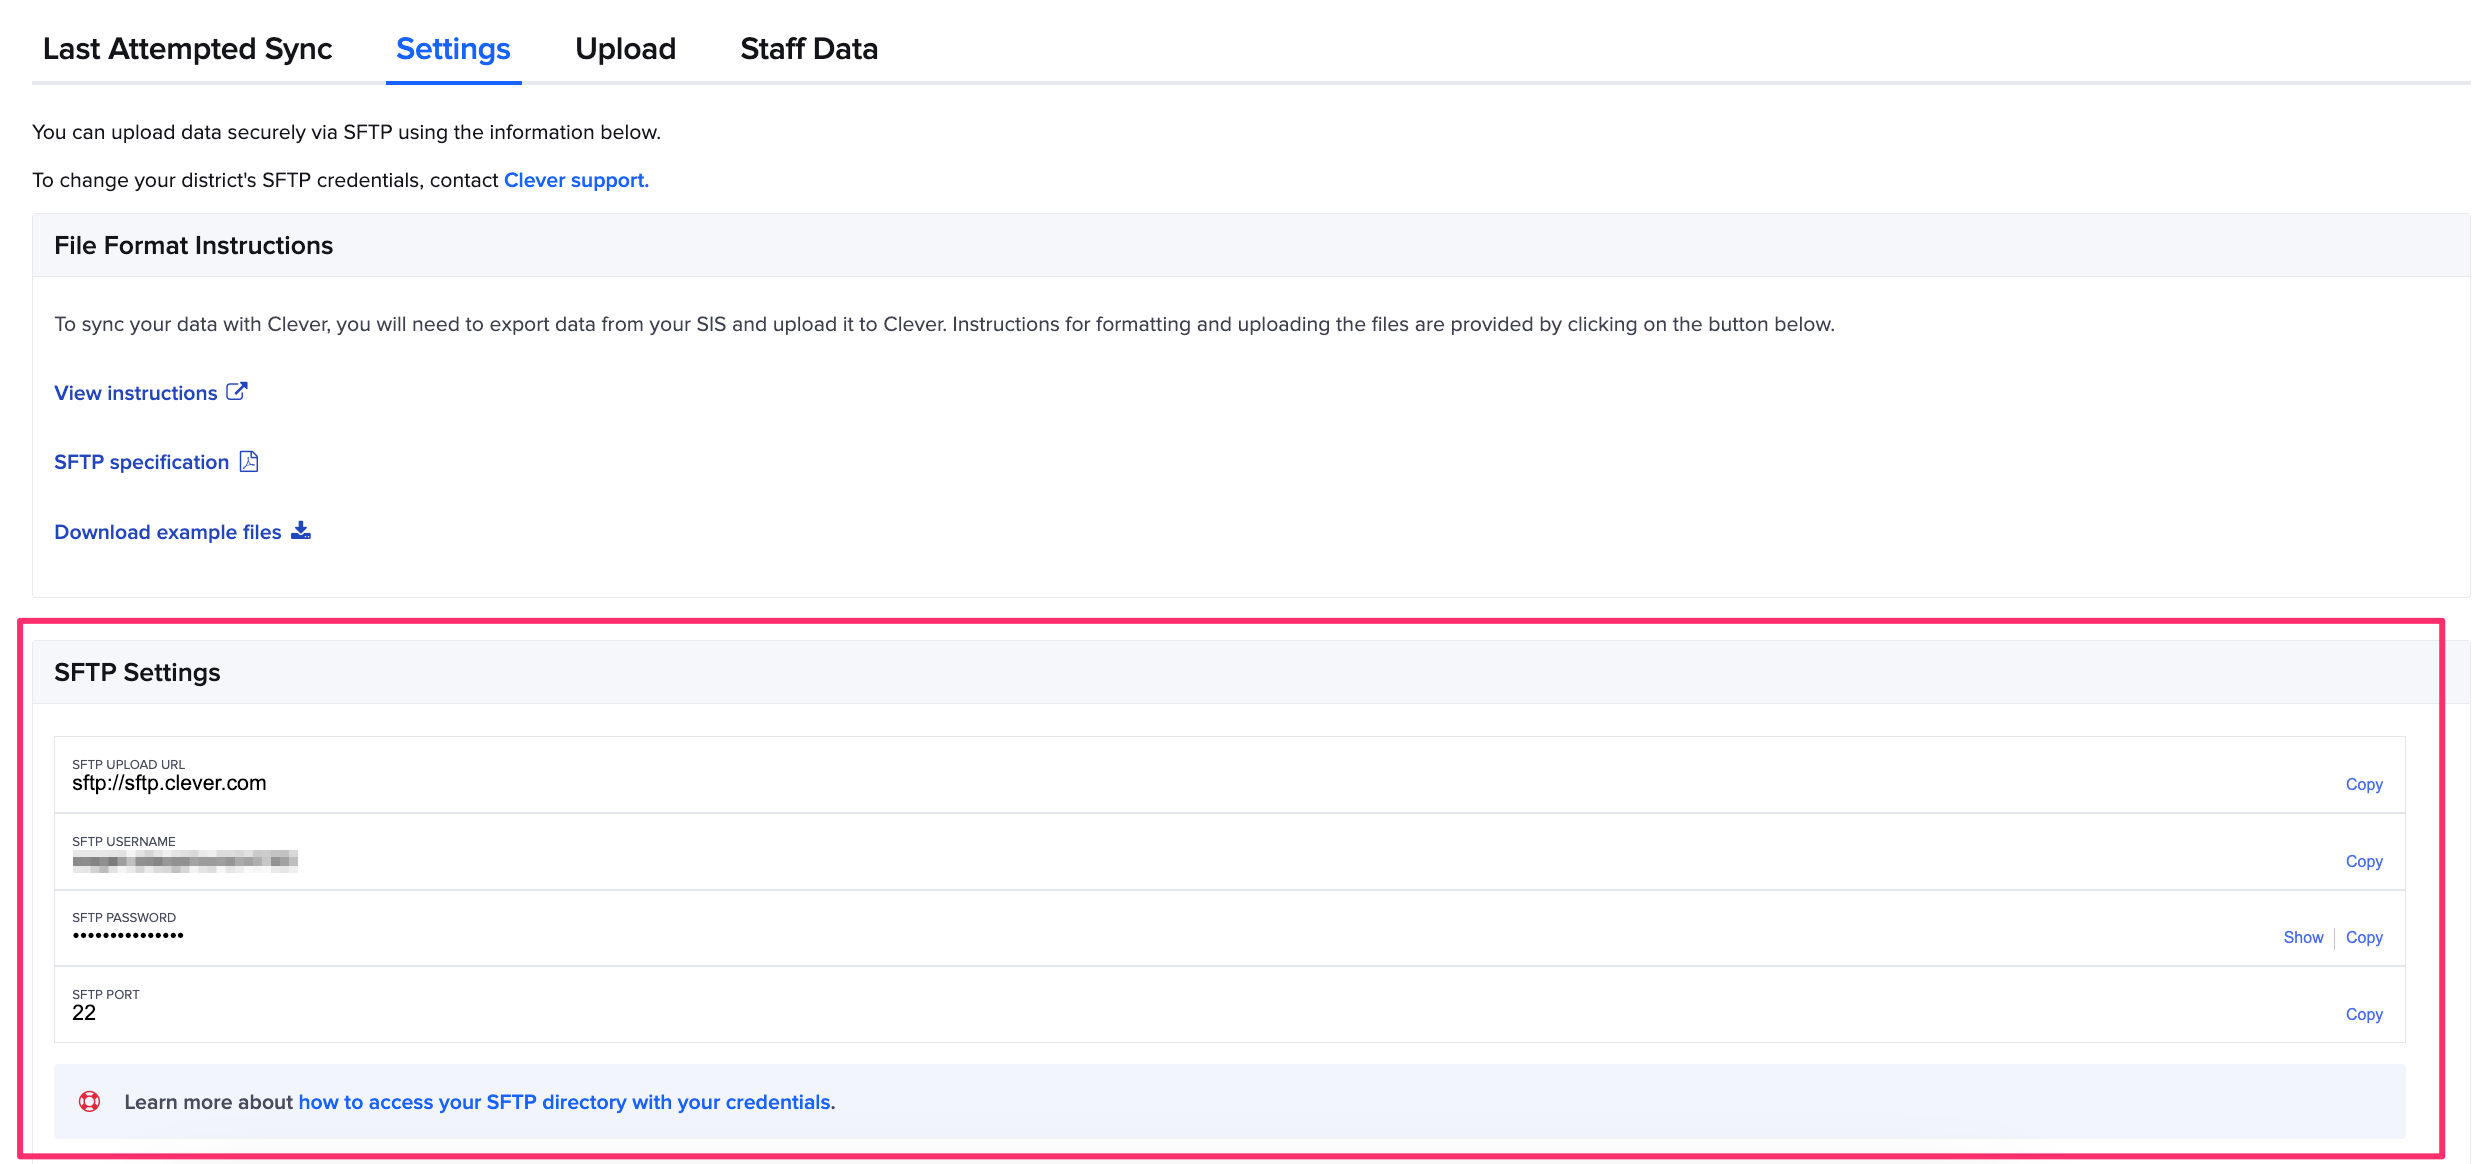Open the Last Attempted Sync tab
The height and width of the screenshot is (1164, 2474).
click(x=187, y=48)
